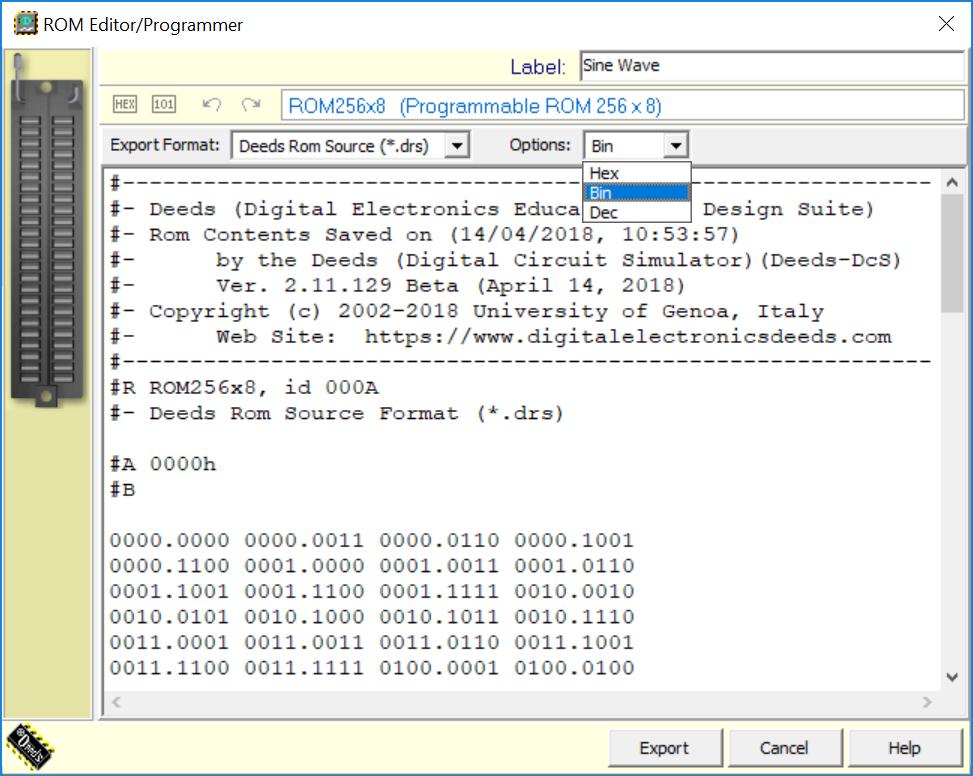
Task: Click the HEX view toolbar icon
Action: click(x=125, y=104)
